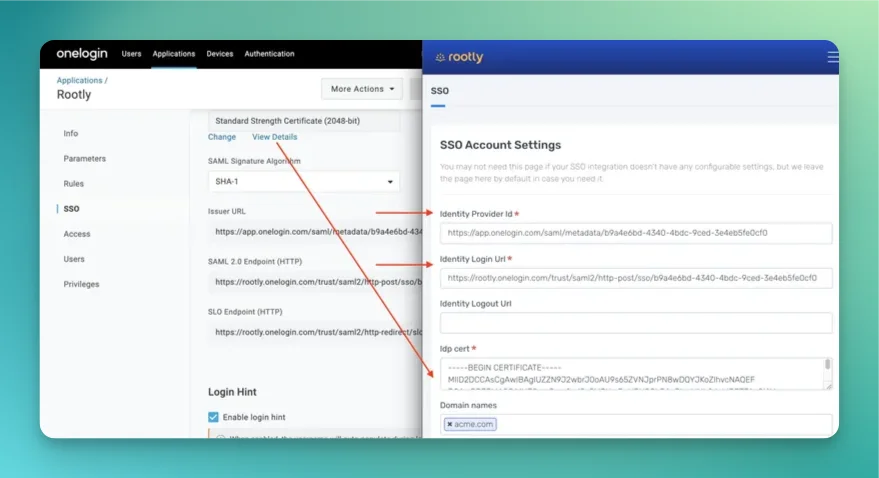Click the Login Hint heading
Image resolution: width=879 pixels, height=478 pixels.
(232, 392)
